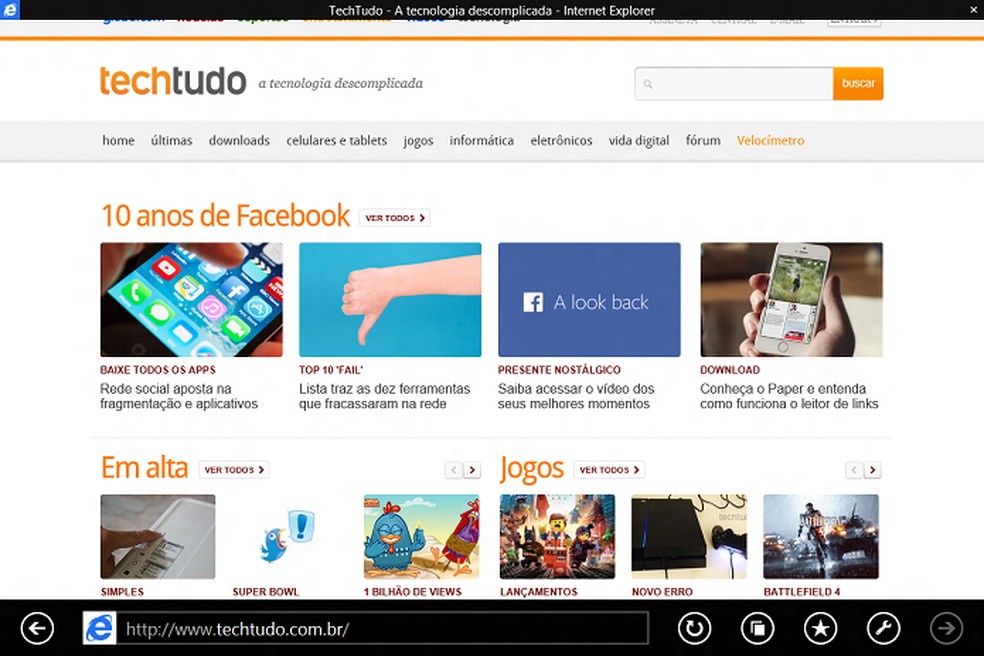Open the informática menu item
984x656 pixels.
481,141
